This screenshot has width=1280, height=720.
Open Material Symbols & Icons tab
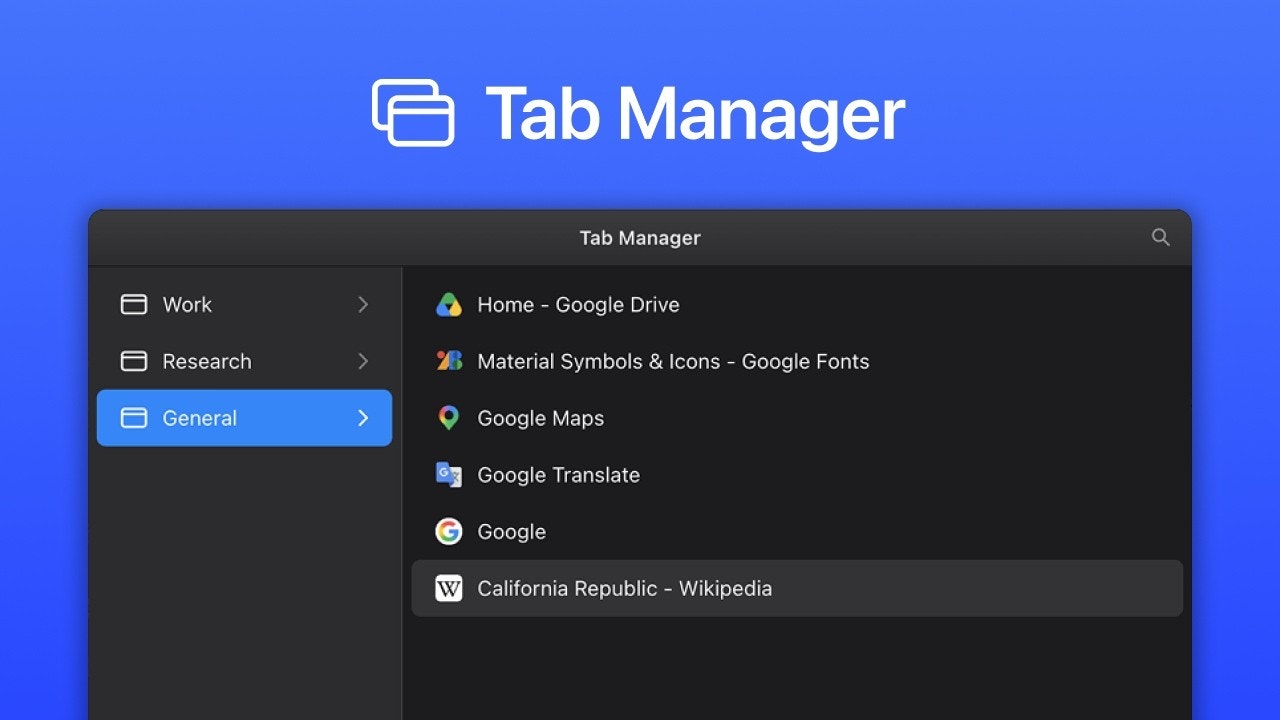coord(673,362)
